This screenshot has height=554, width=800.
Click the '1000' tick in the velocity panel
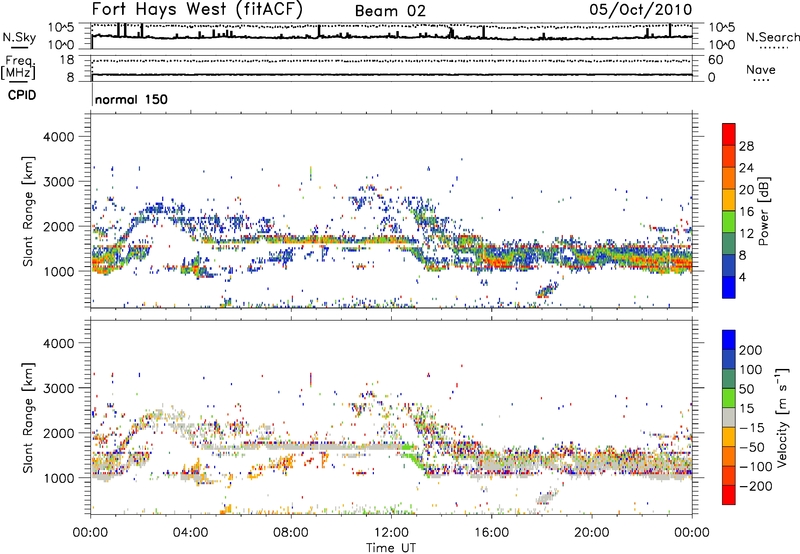[x=58, y=479]
